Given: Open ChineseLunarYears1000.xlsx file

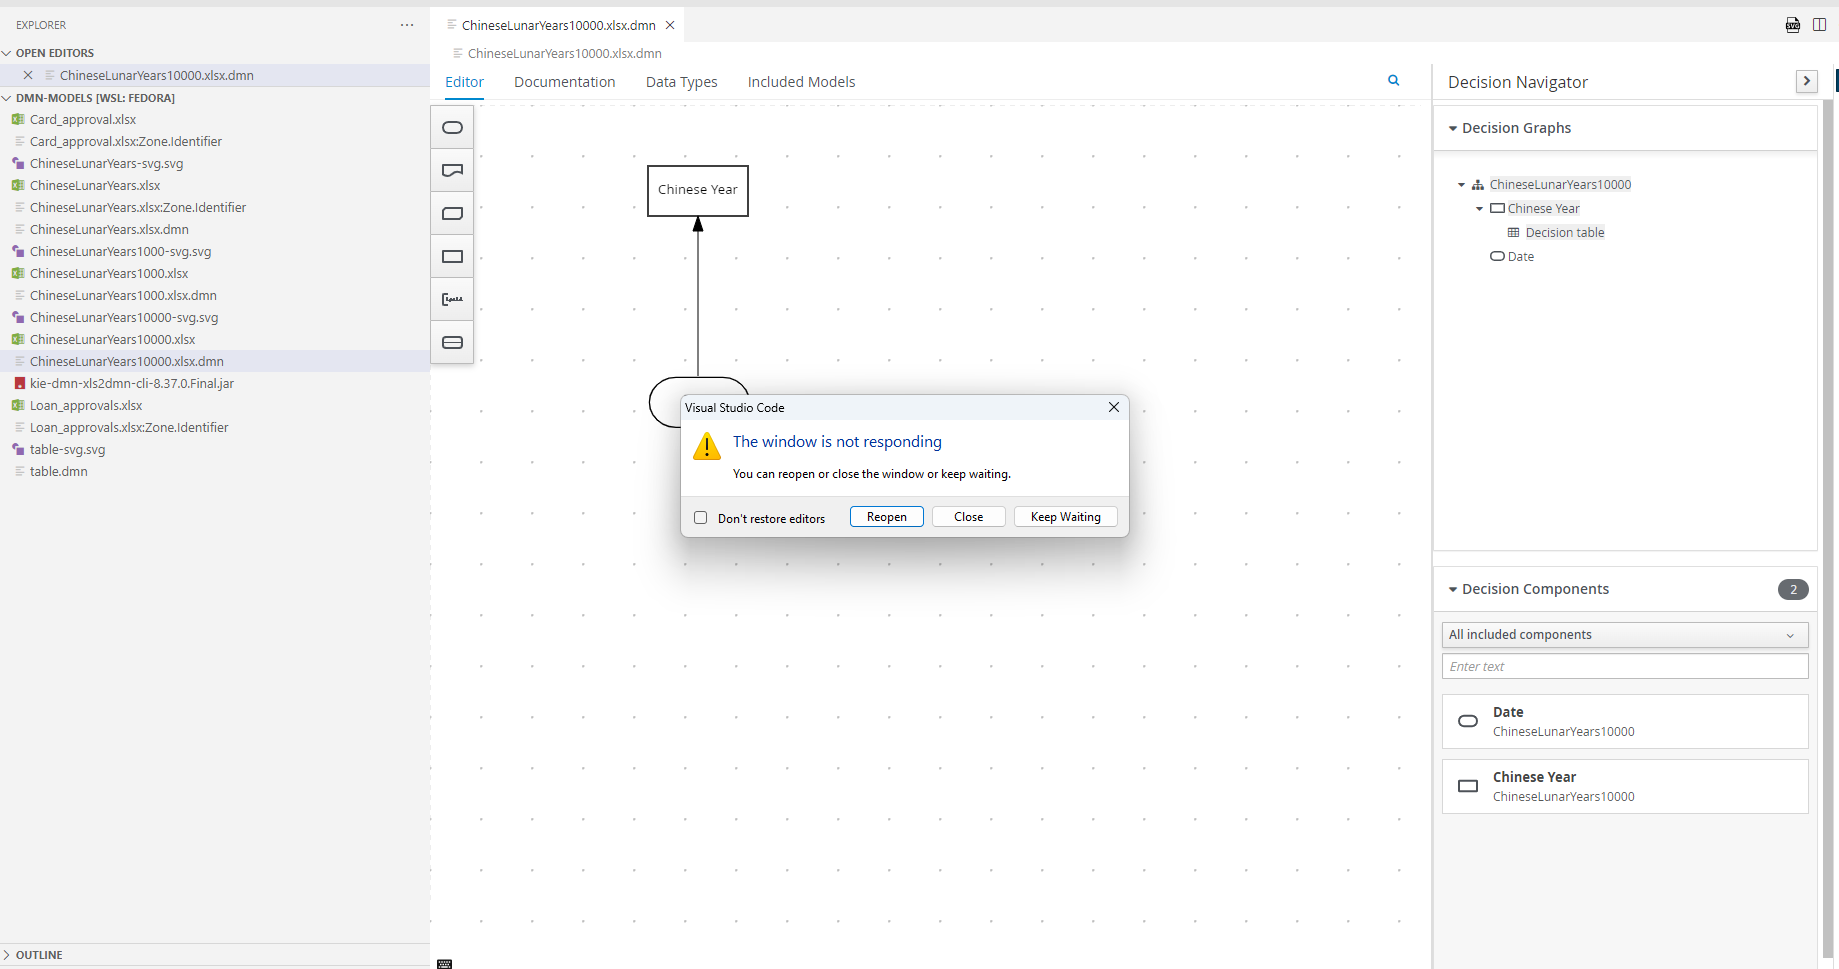Looking at the screenshot, I should (x=109, y=273).
